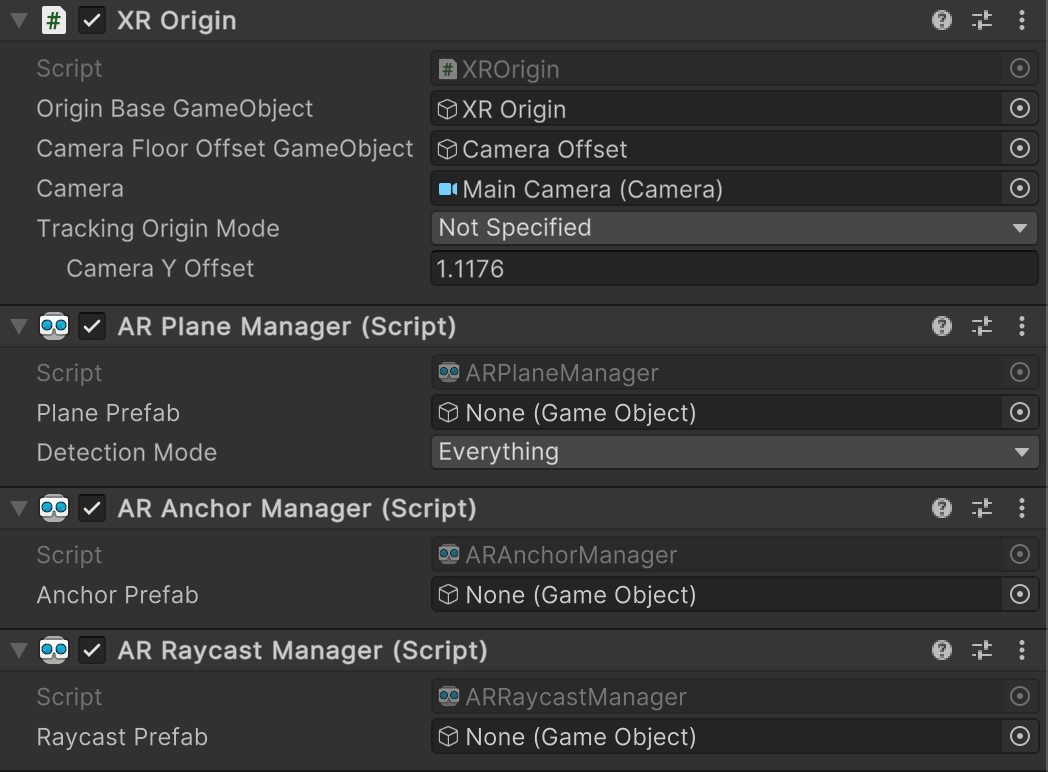Screen dimensions: 1048x772
Task: Click the Camera Offset object reference field
Action: coord(700,148)
